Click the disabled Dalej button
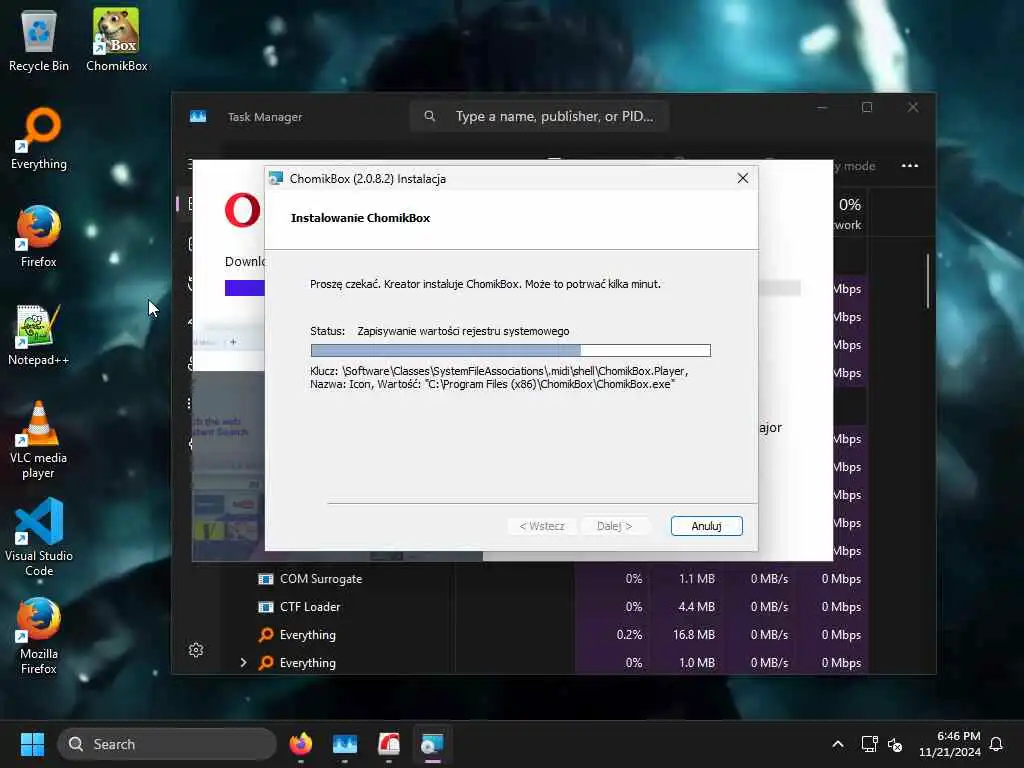Viewport: 1024px width, 768px height. pyautogui.click(x=614, y=526)
